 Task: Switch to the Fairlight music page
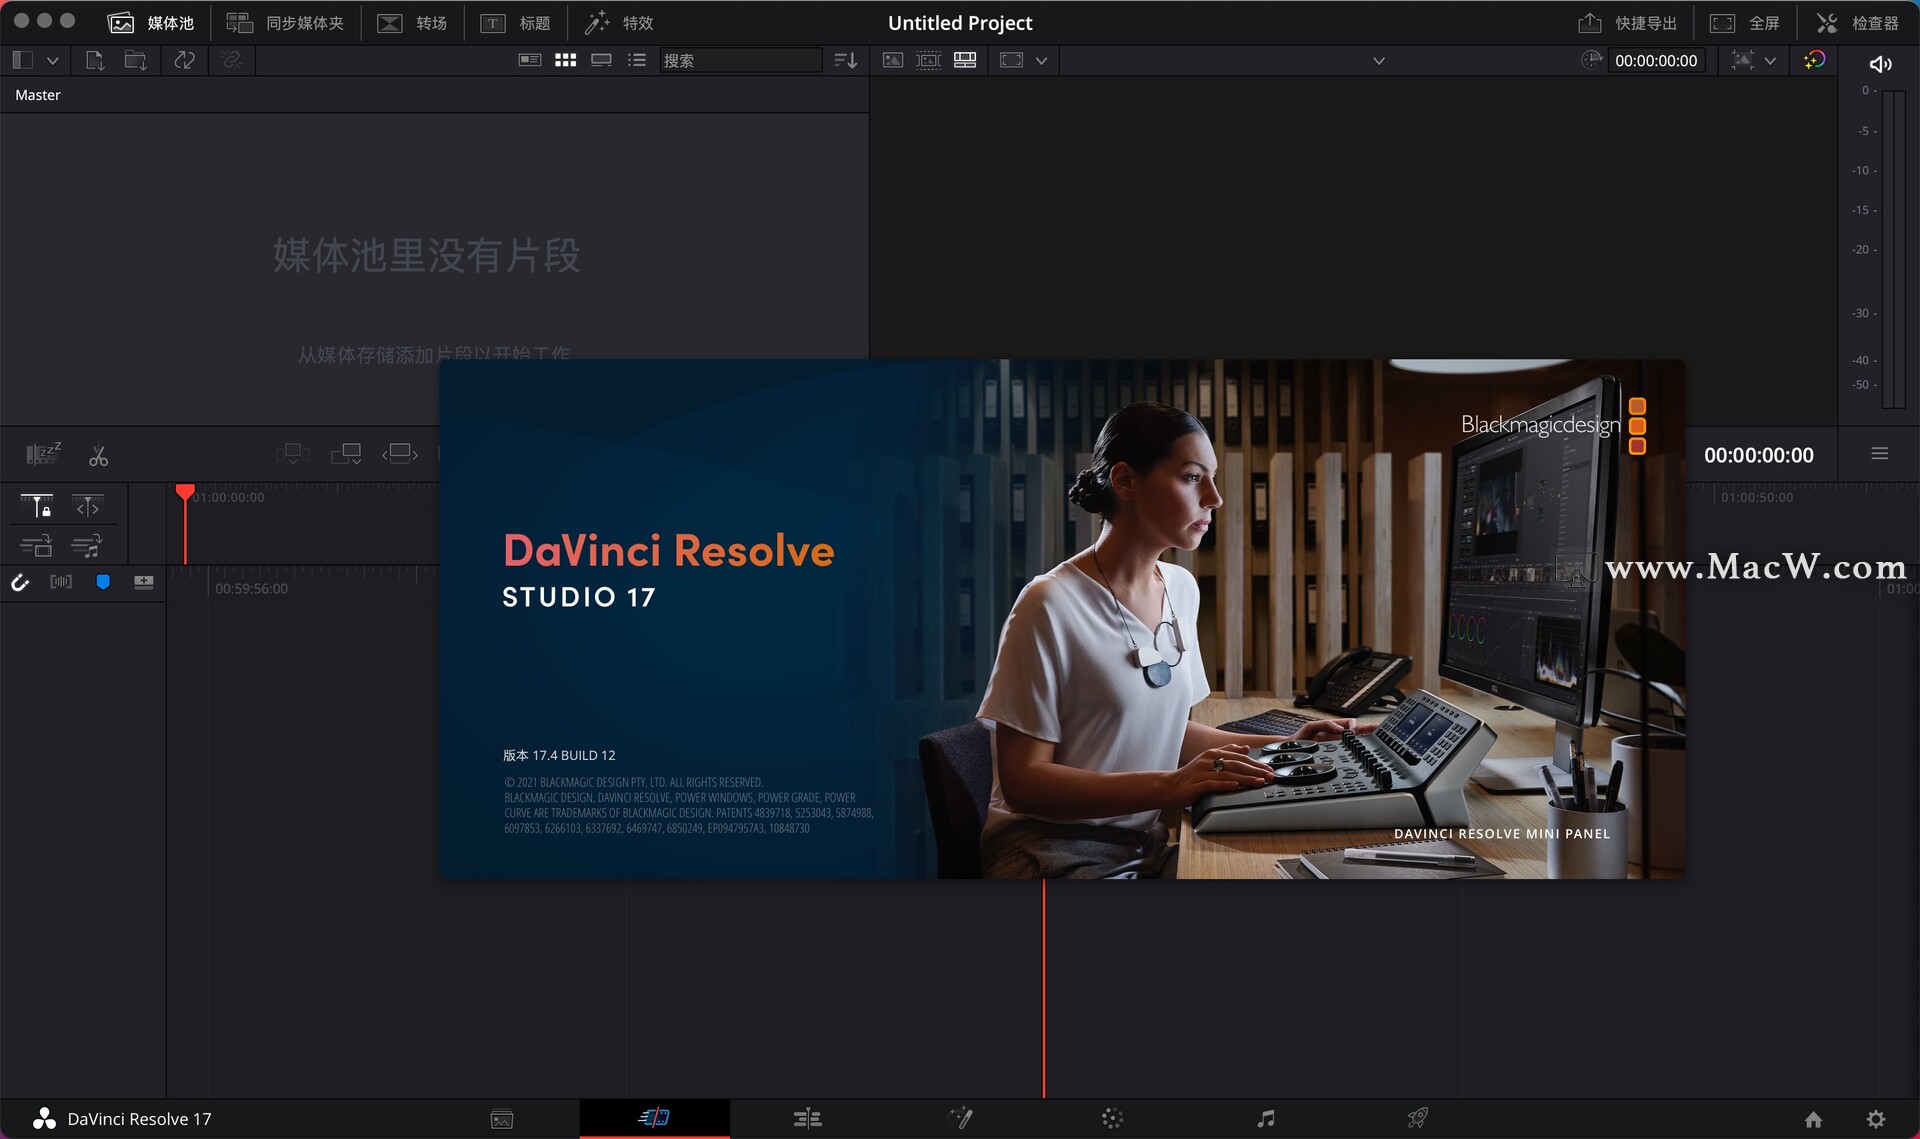1266,1118
